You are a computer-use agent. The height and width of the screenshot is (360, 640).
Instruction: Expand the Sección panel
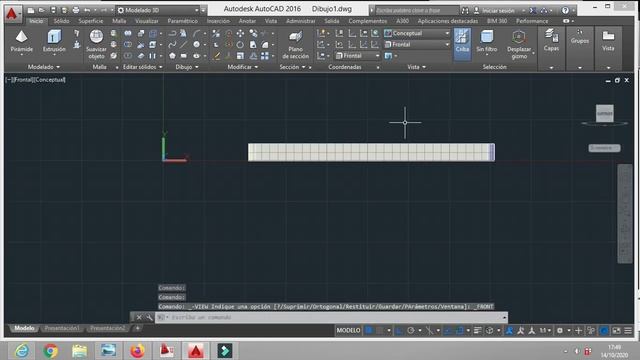coord(292,67)
